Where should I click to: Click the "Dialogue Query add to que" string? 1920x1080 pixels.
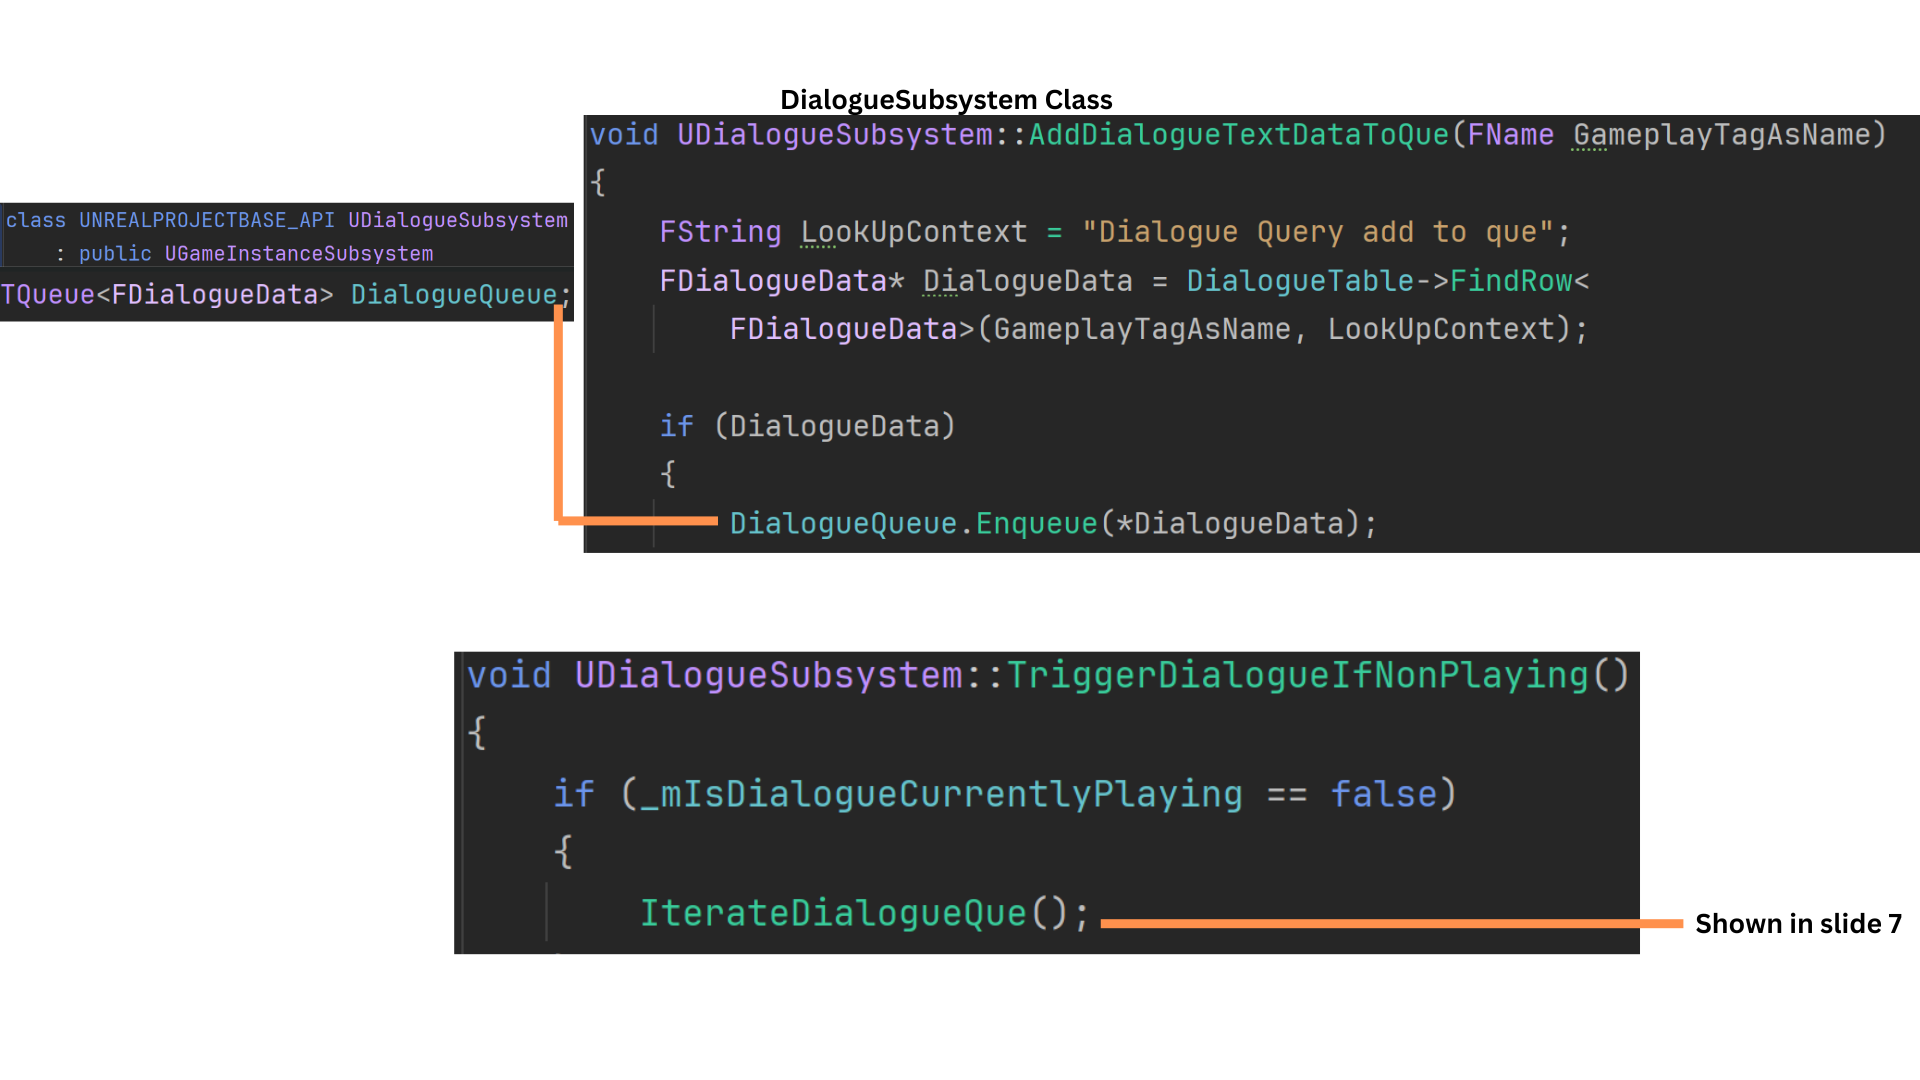click(x=1318, y=232)
